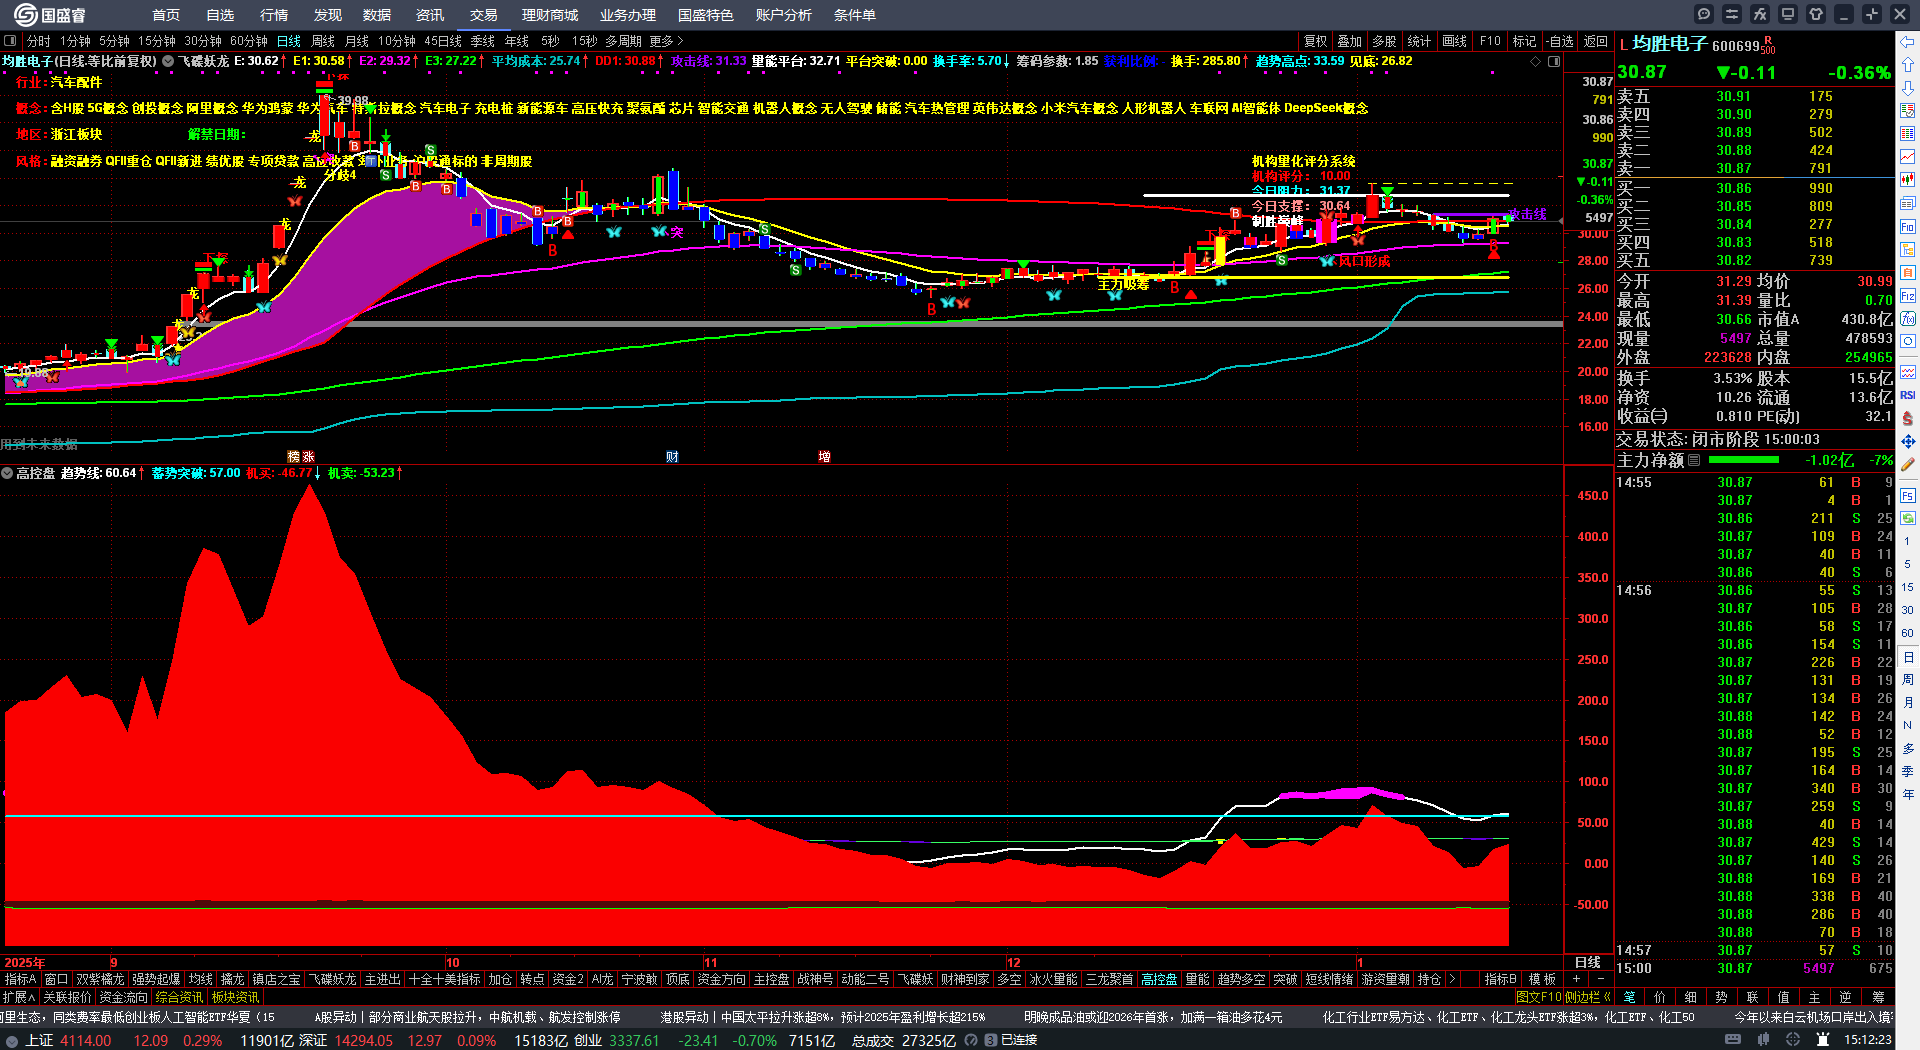Toggle 叠加 overlay mode
Viewport: 1920px width, 1050px height.
tap(1350, 41)
